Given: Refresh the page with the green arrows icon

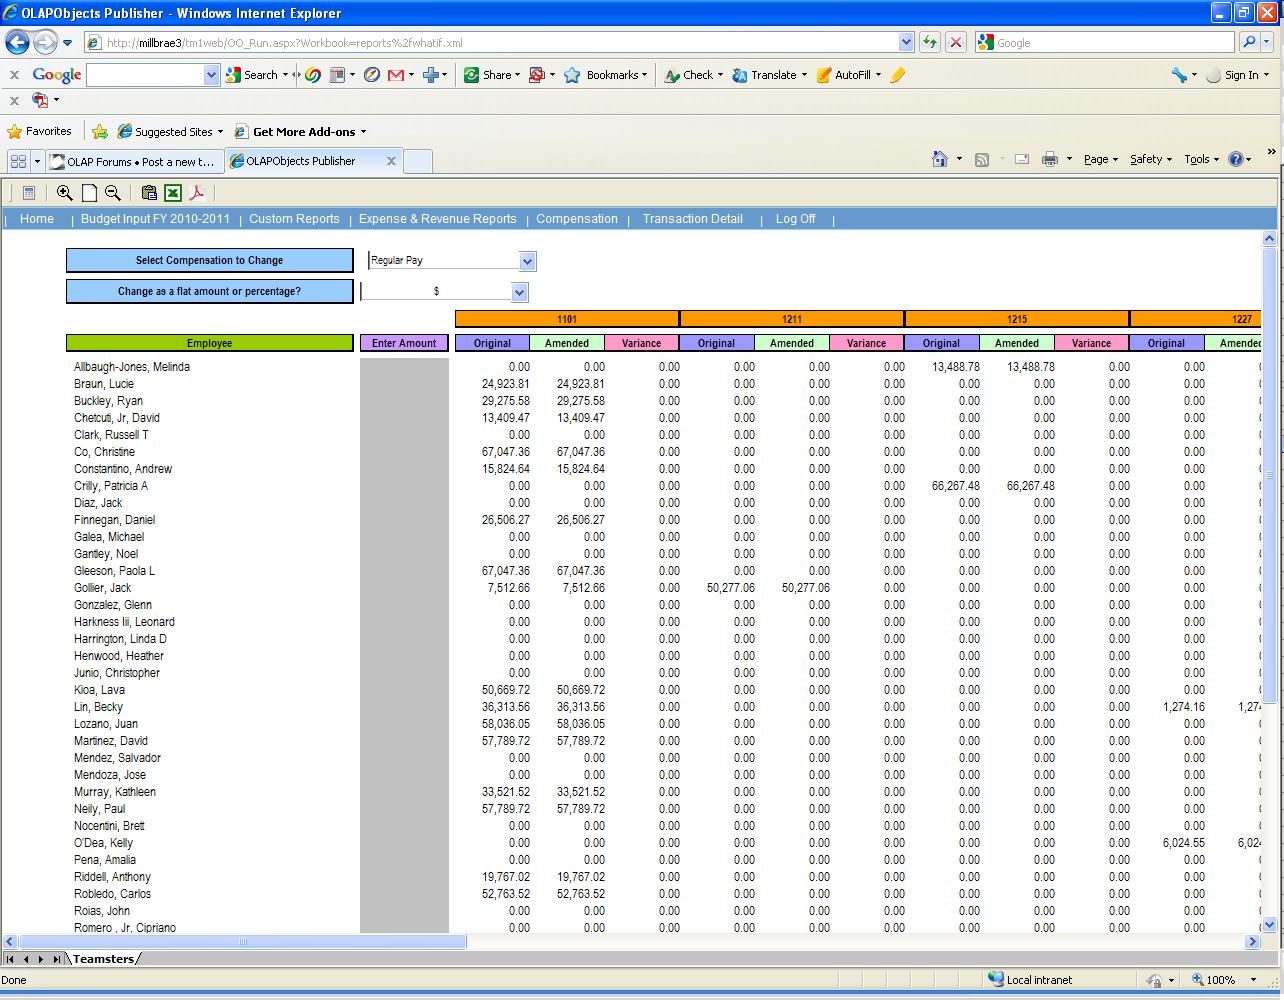Looking at the screenshot, I should tap(930, 42).
